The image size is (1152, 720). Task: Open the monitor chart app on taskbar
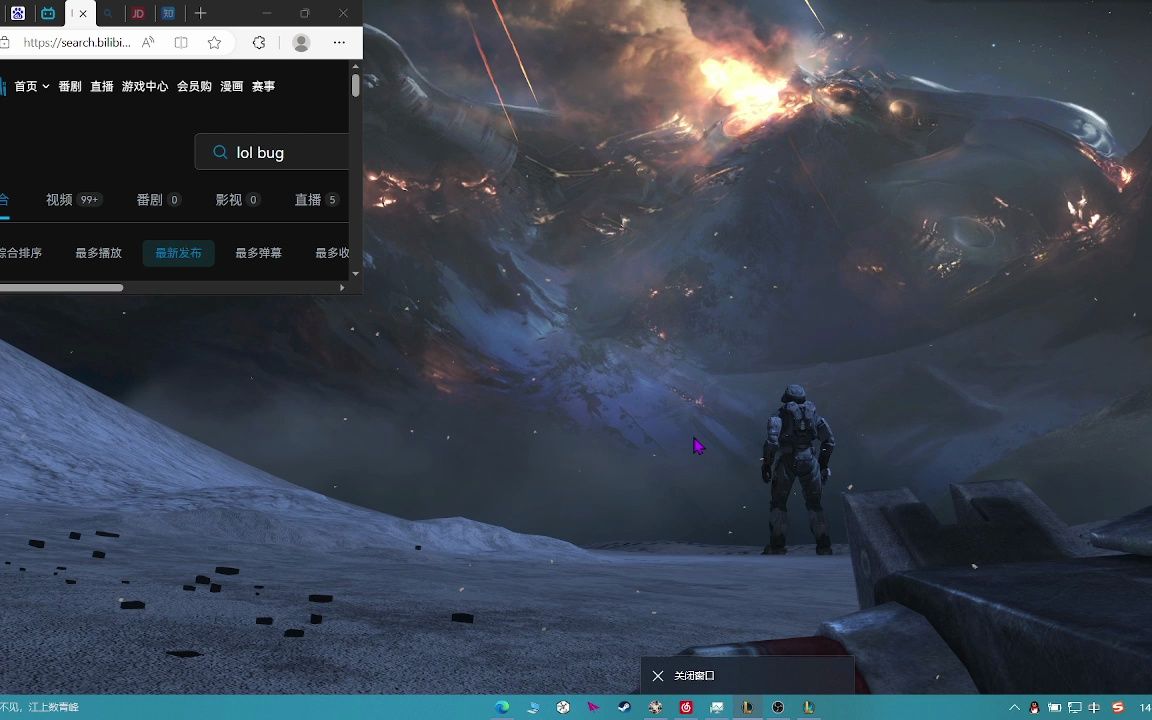point(716,707)
